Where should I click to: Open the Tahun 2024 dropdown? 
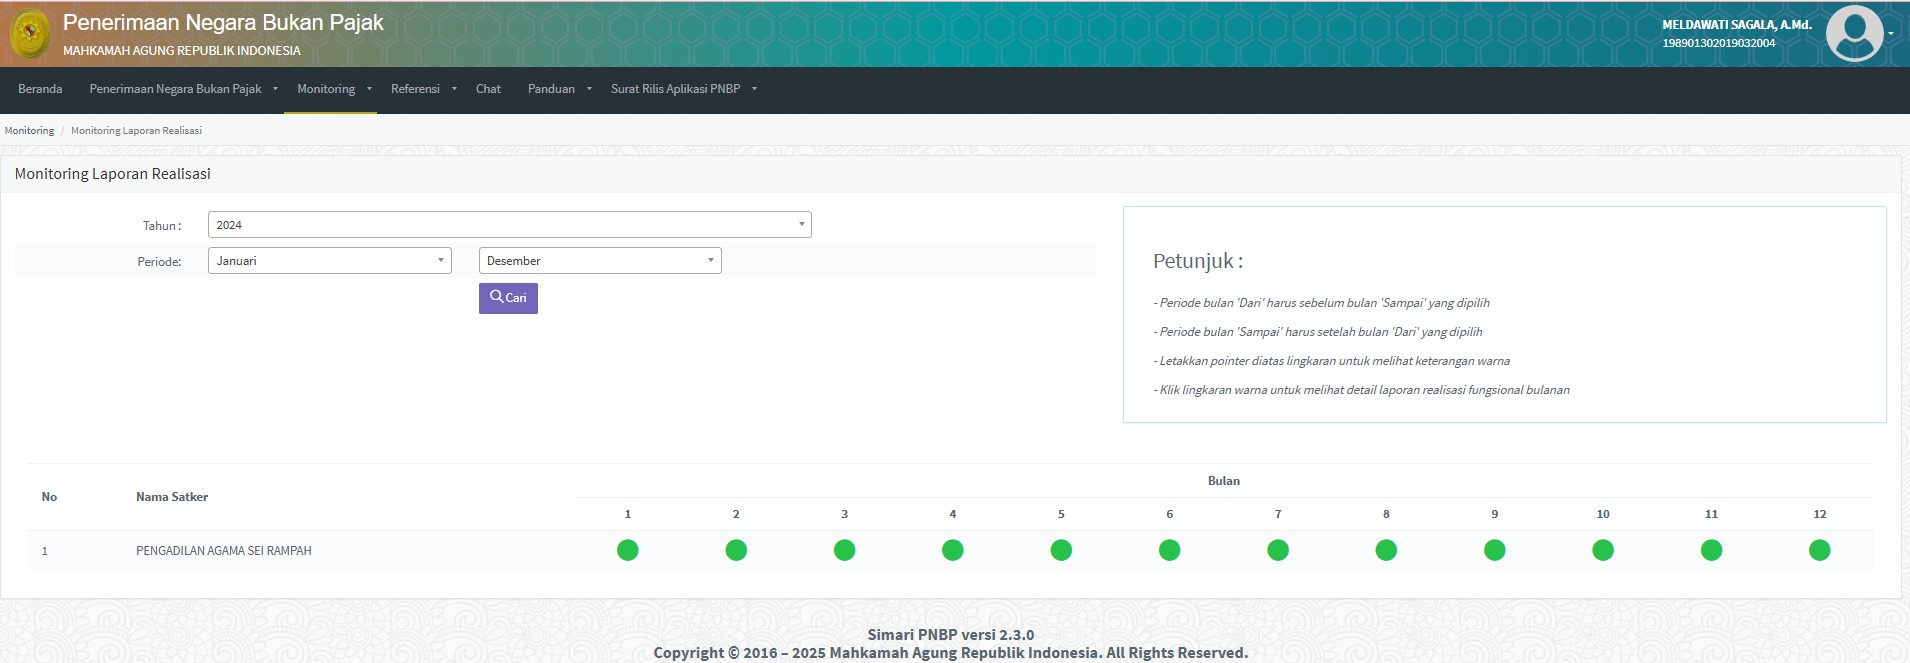[x=510, y=225]
